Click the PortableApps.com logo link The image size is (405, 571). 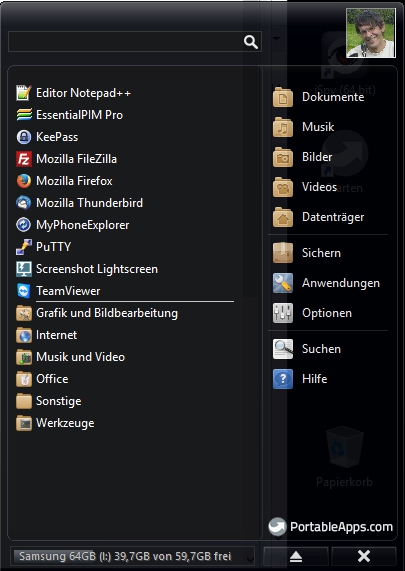(331, 527)
